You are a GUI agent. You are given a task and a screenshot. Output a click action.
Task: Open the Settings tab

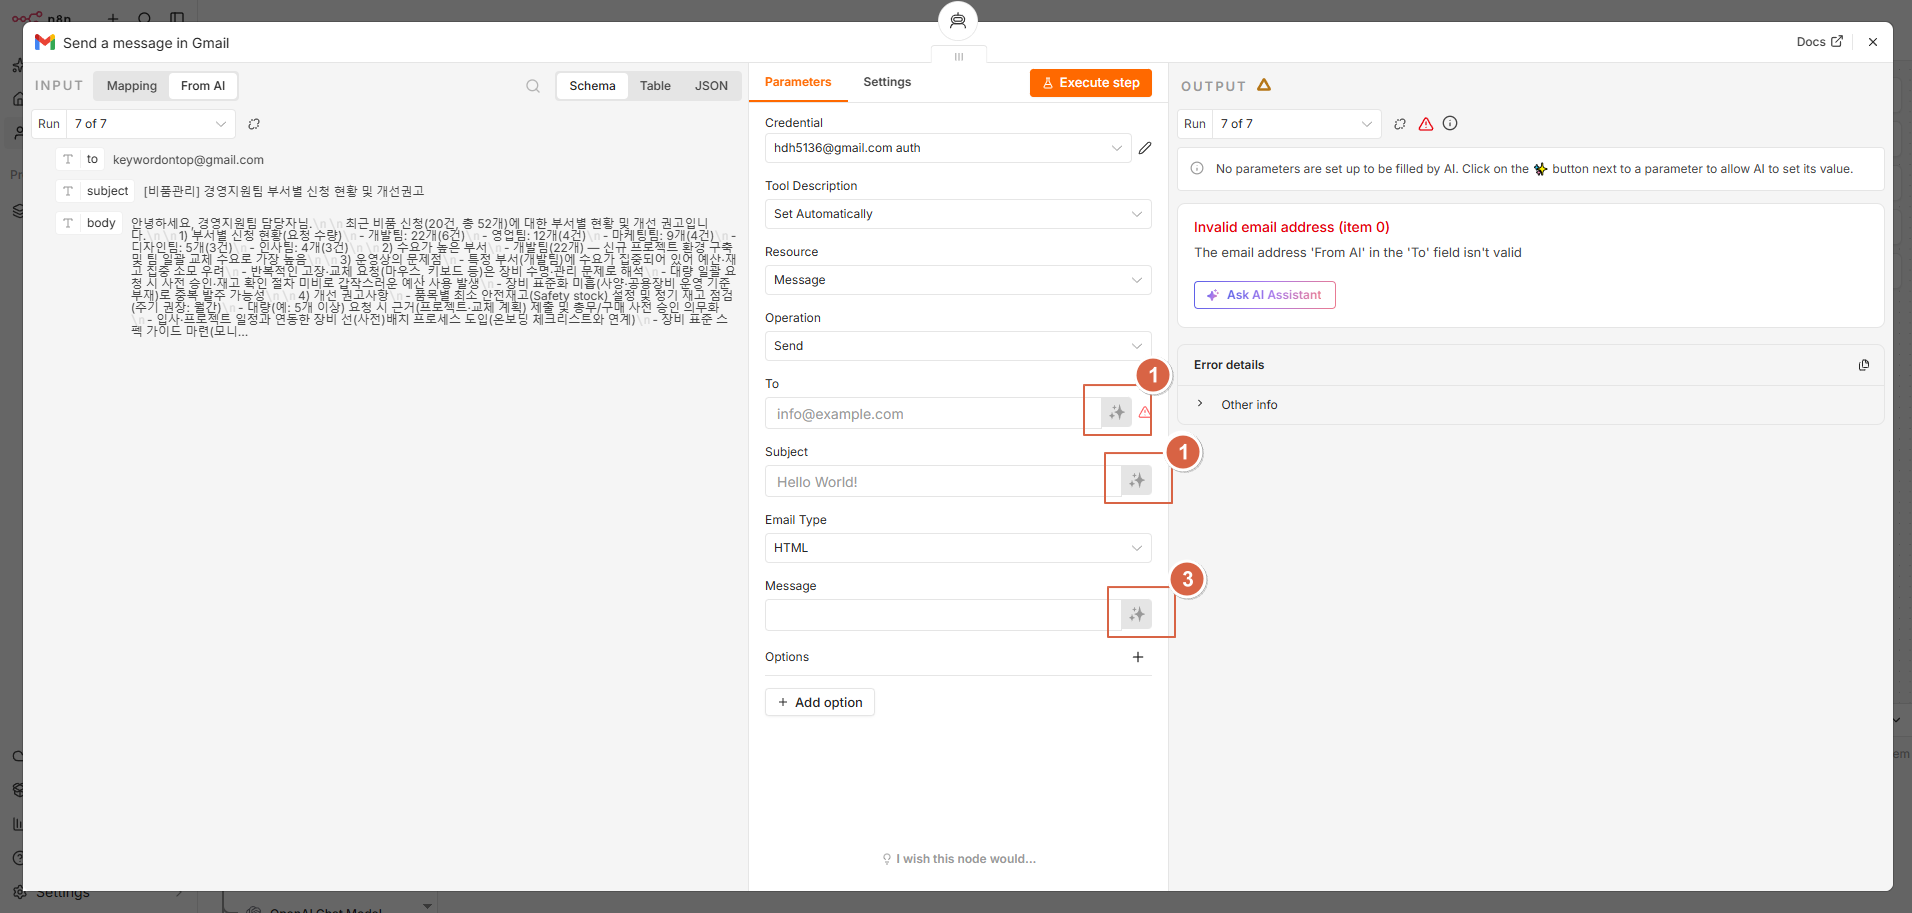[887, 82]
